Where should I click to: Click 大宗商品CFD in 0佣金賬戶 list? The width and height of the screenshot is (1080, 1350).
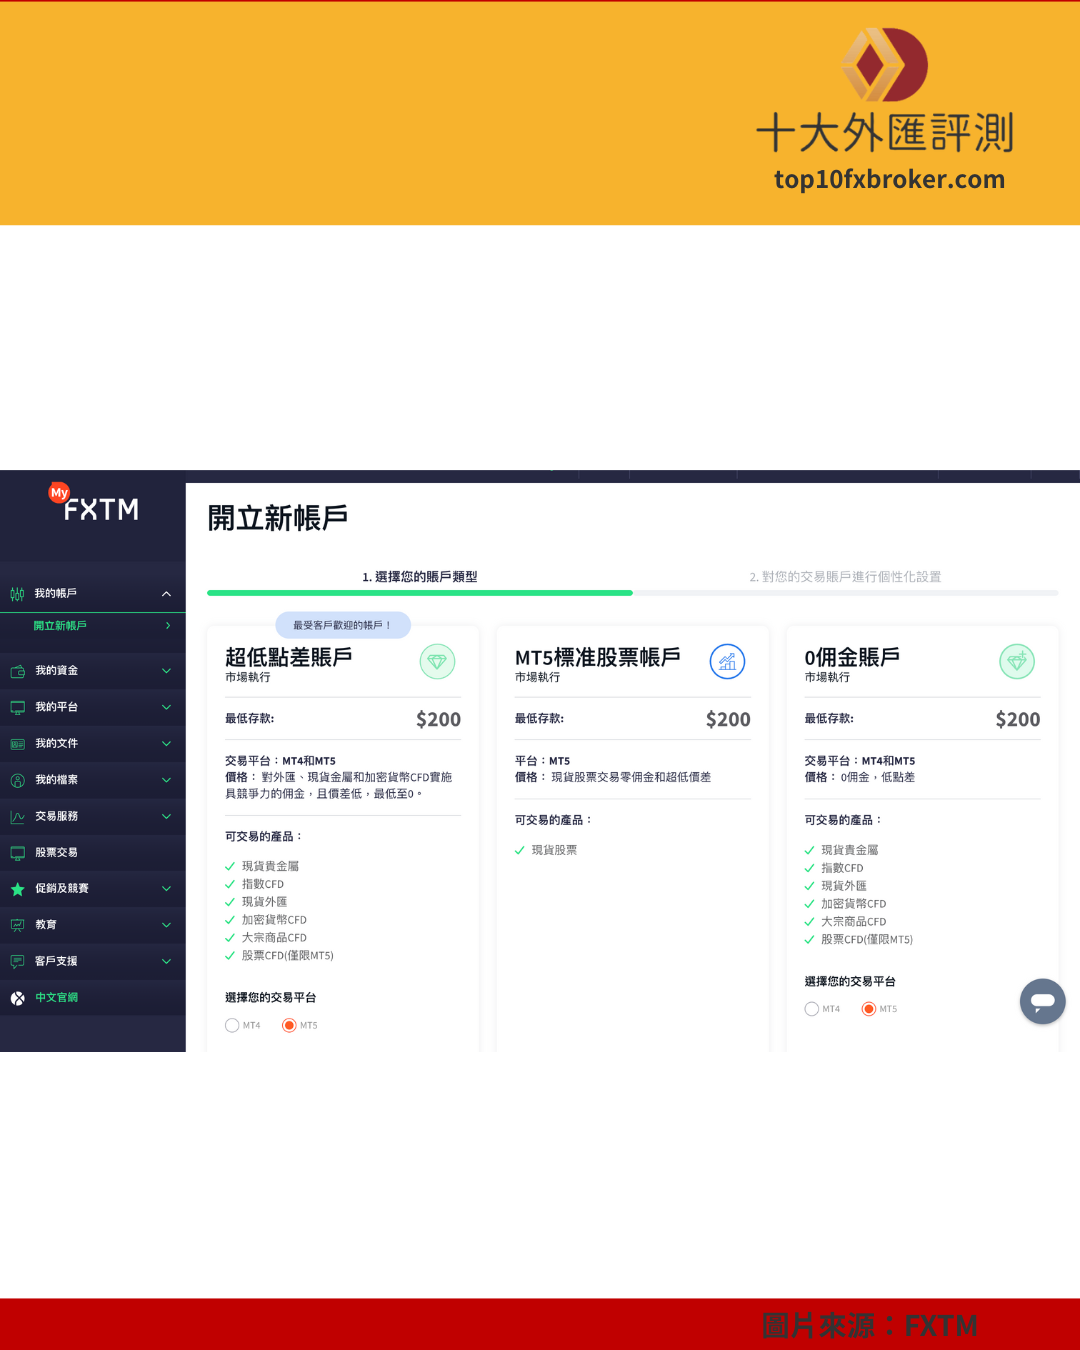click(x=853, y=922)
